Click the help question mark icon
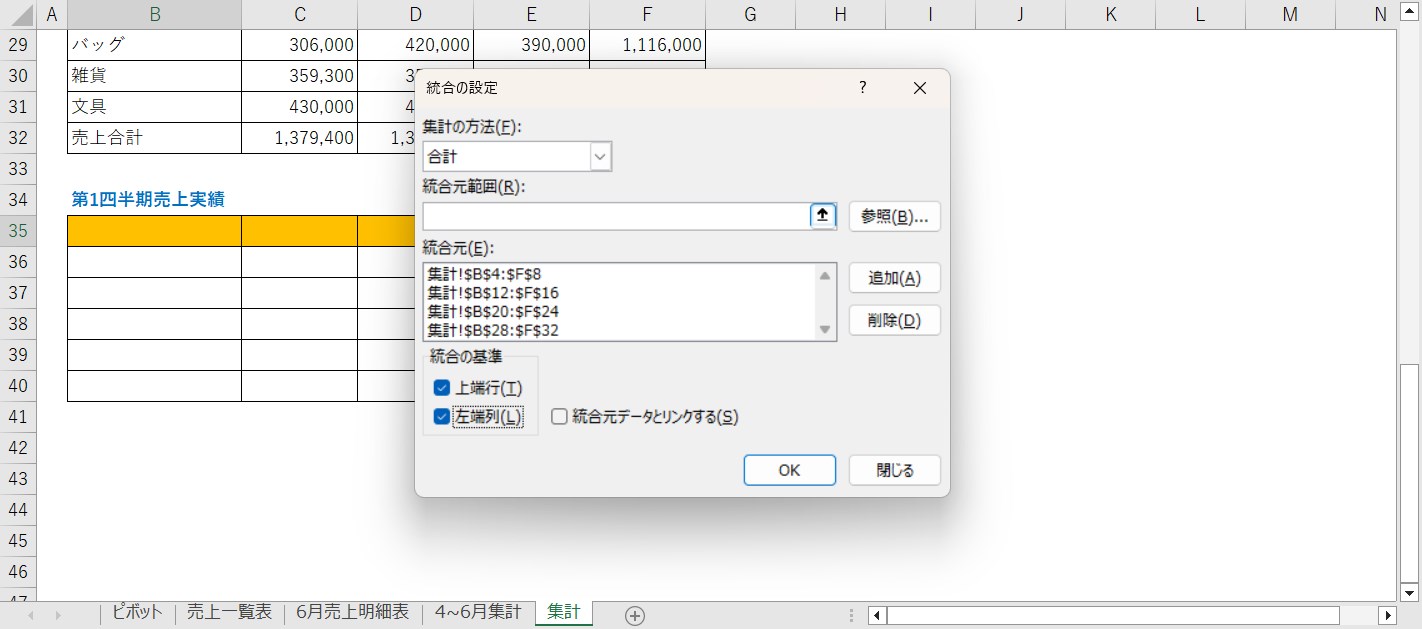Viewport: 1422px width, 629px height. pyautogui.click(x=863, y=88)
